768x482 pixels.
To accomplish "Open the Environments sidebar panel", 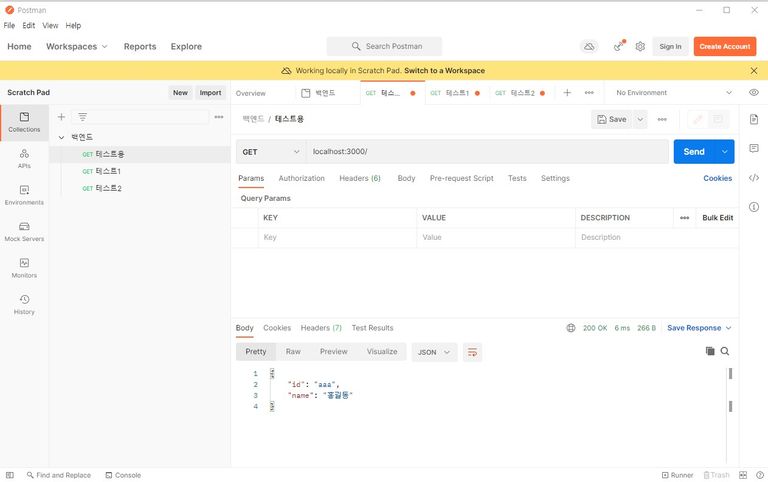I will (24, 195).
